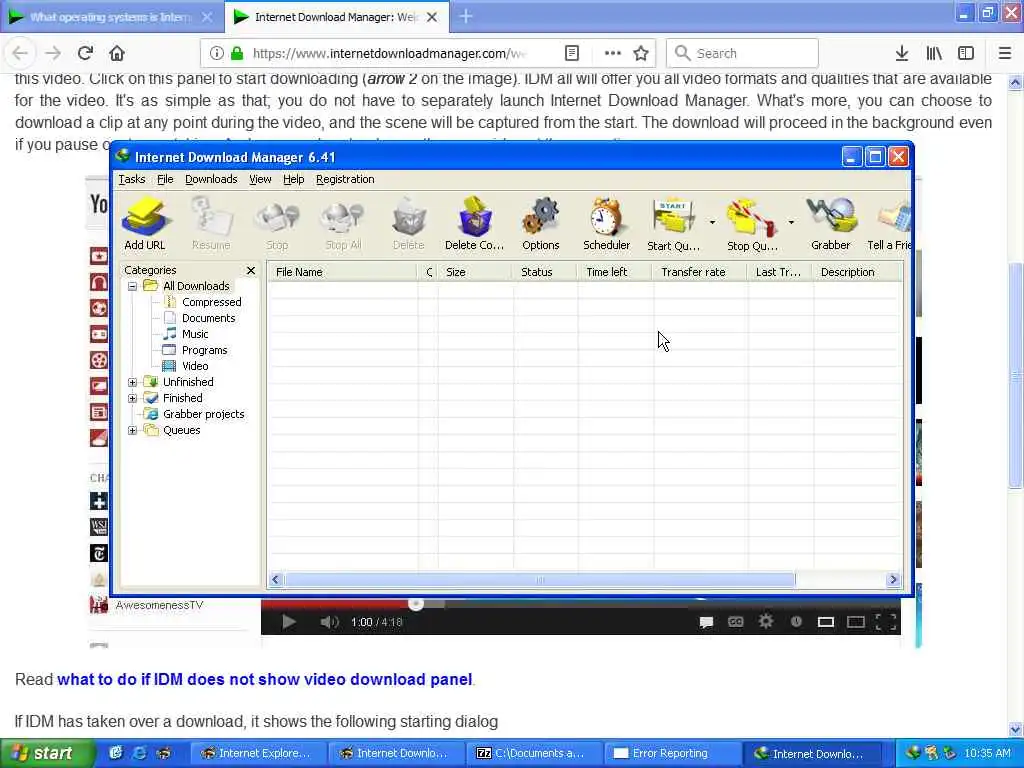Switch to the 'What operating systems' tab
This screenshot has height=768, width=1024.
click(x=110, y=17)
